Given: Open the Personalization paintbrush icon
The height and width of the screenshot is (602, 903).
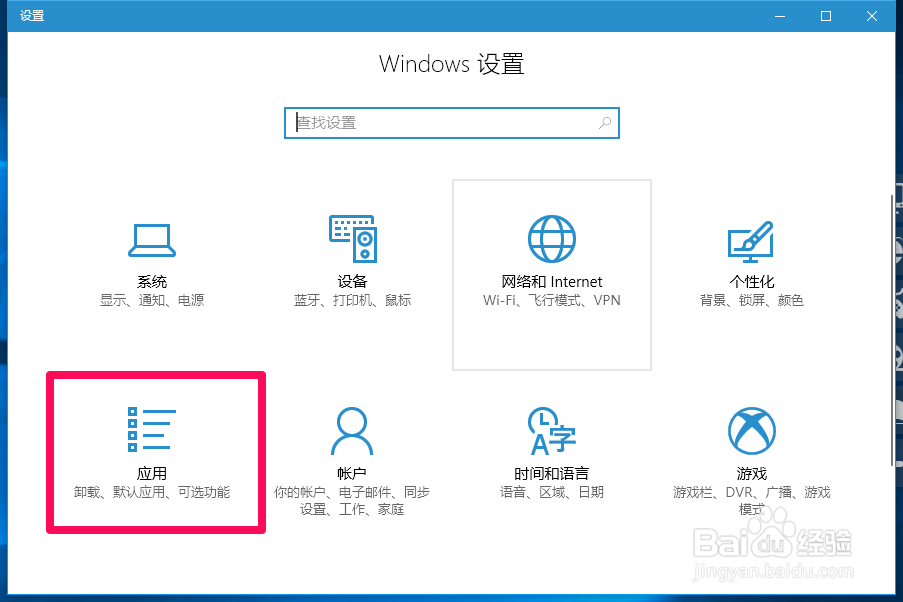Looking at the screenshot, I should (x=751, y=241).
